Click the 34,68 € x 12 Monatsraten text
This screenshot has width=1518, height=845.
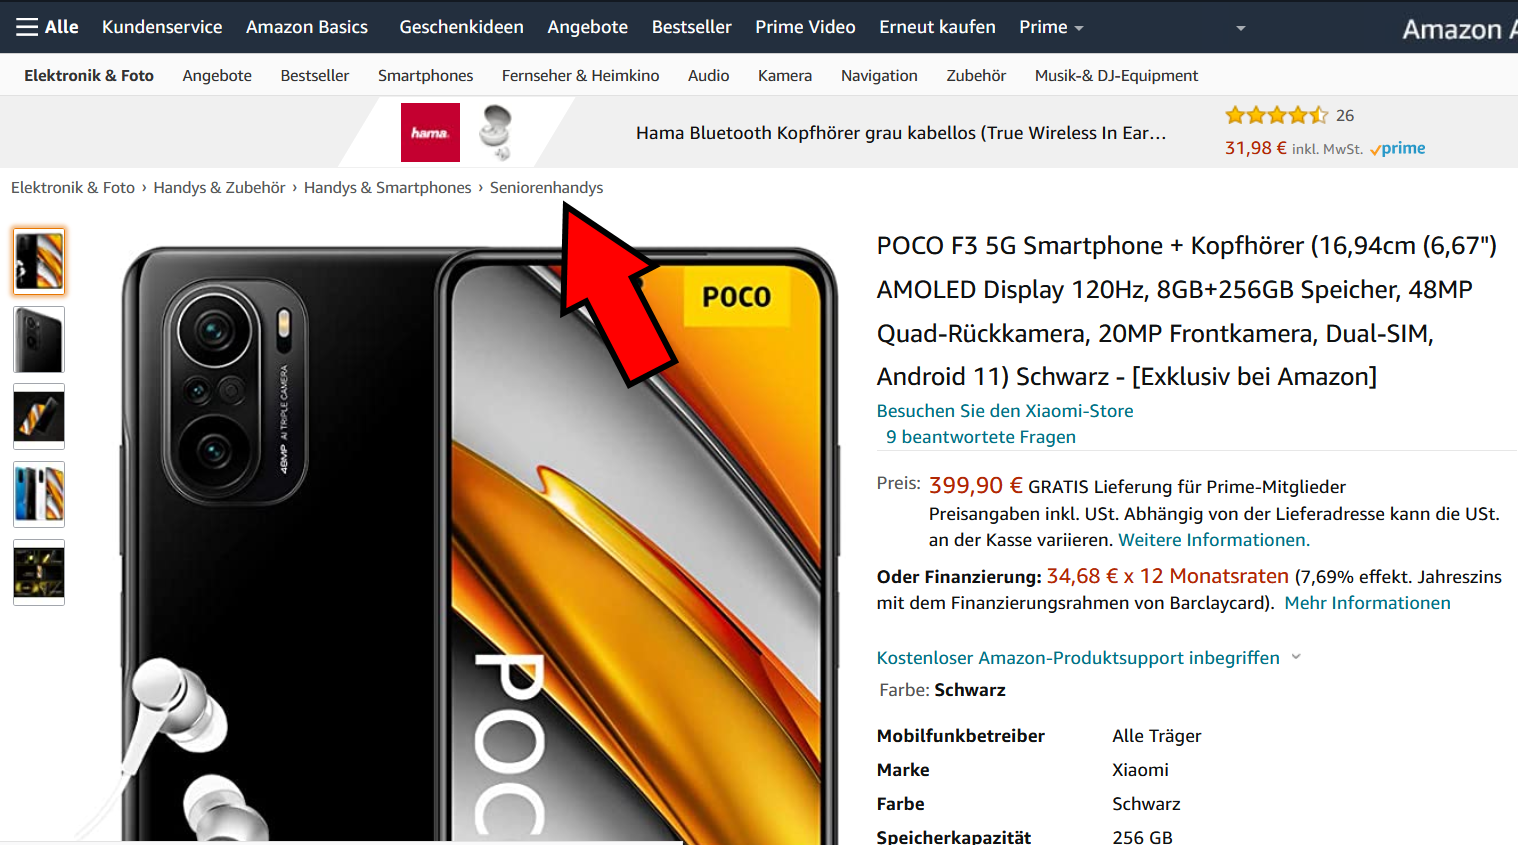pyautogui.click(x=1167, y=576)
